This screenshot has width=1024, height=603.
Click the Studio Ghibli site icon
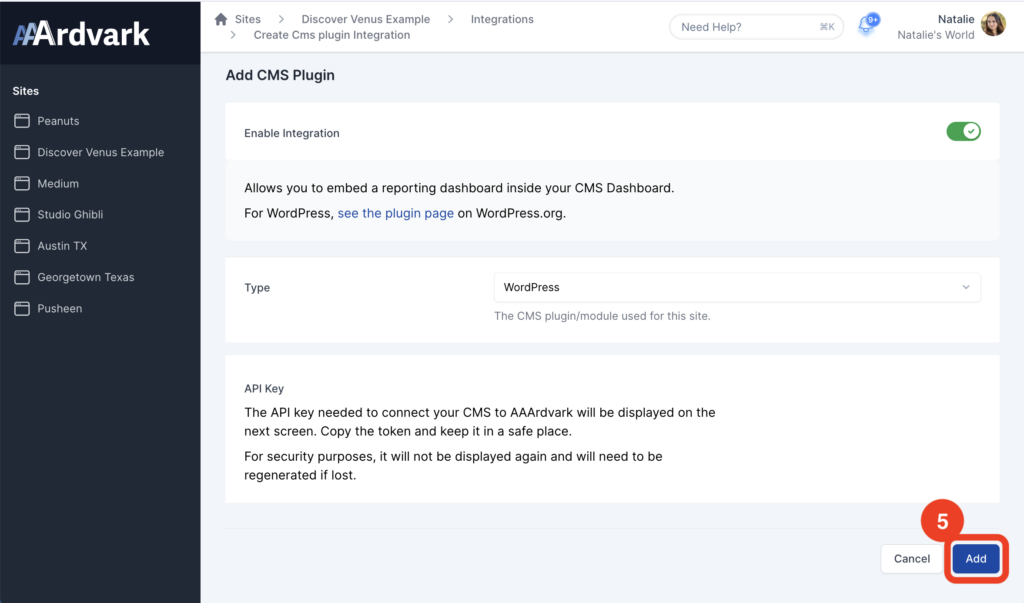point(21,215)
